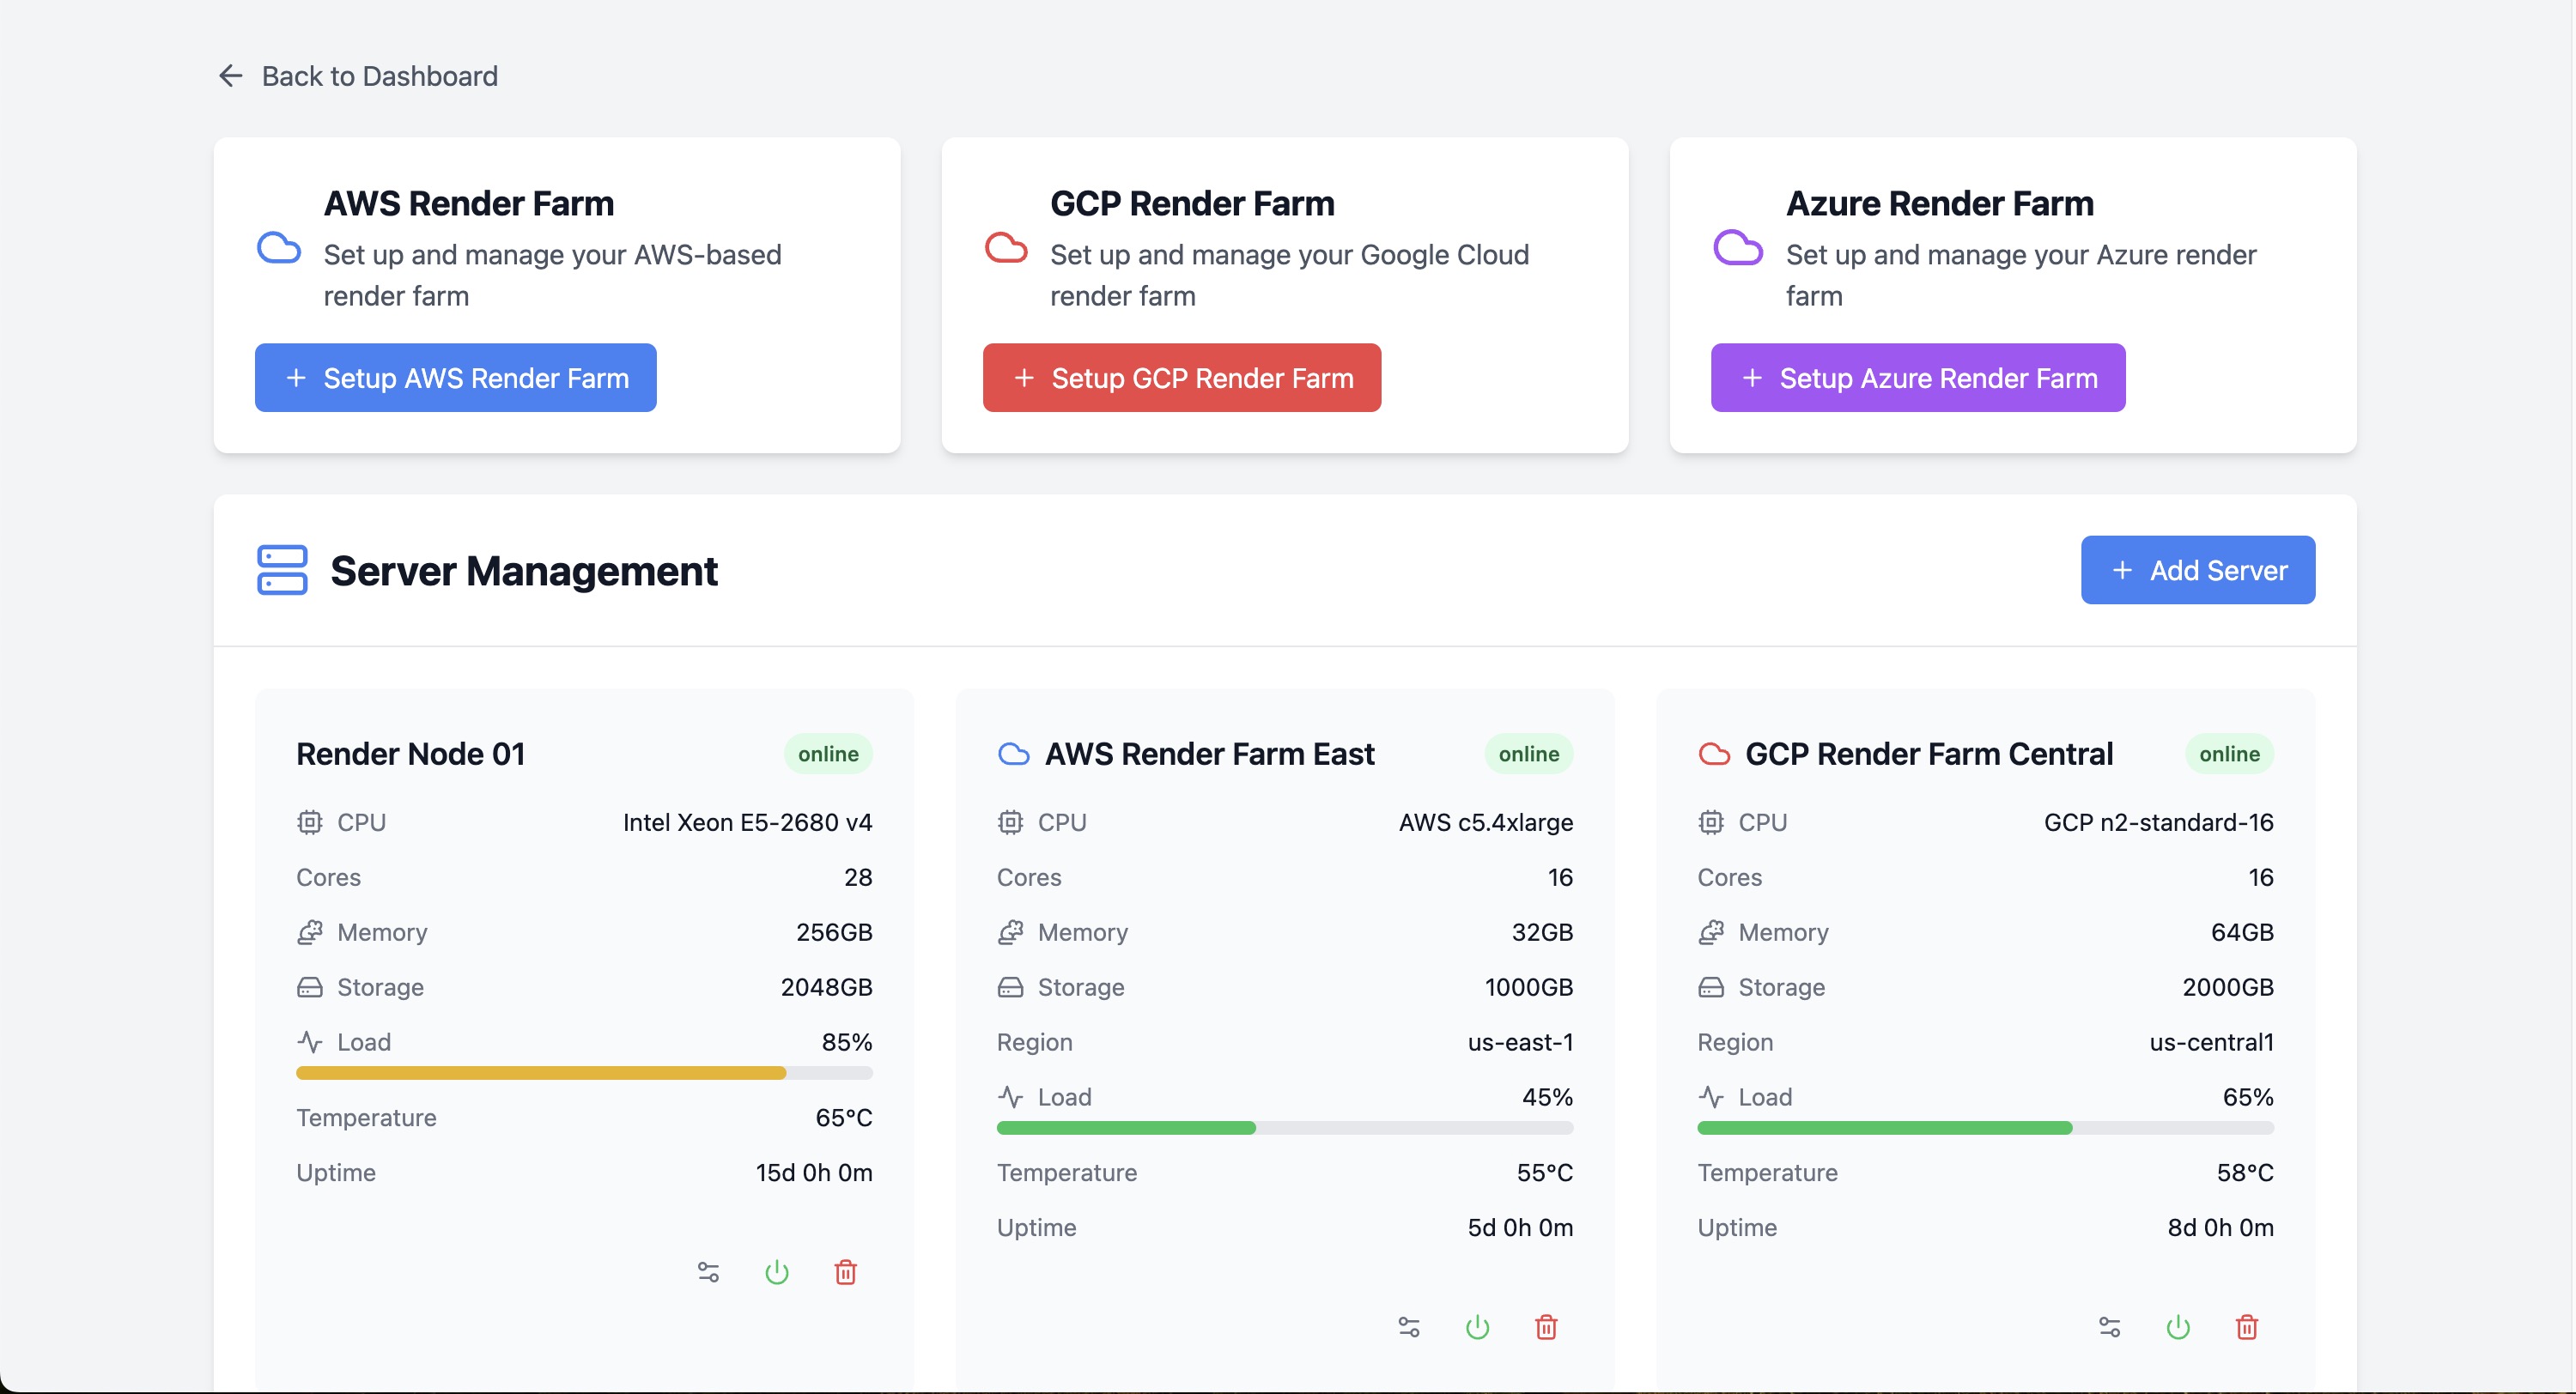
Task: Click the us-east-1 region value
Action: 1521,1042
